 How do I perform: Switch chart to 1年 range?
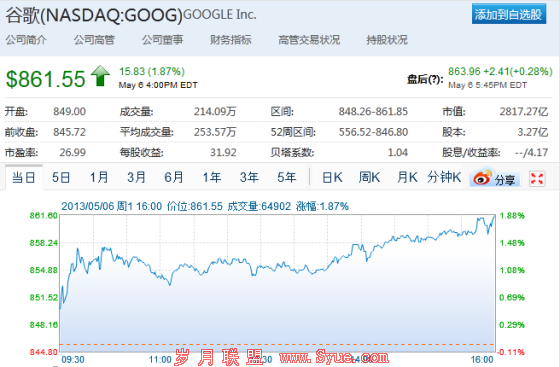coord(212,177)
